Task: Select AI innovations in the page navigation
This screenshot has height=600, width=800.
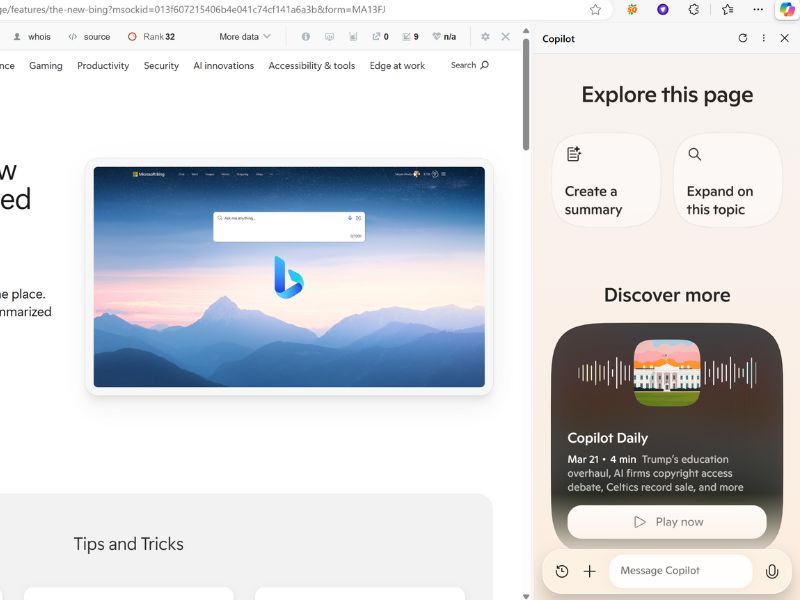Action: (x=223, y=65)
